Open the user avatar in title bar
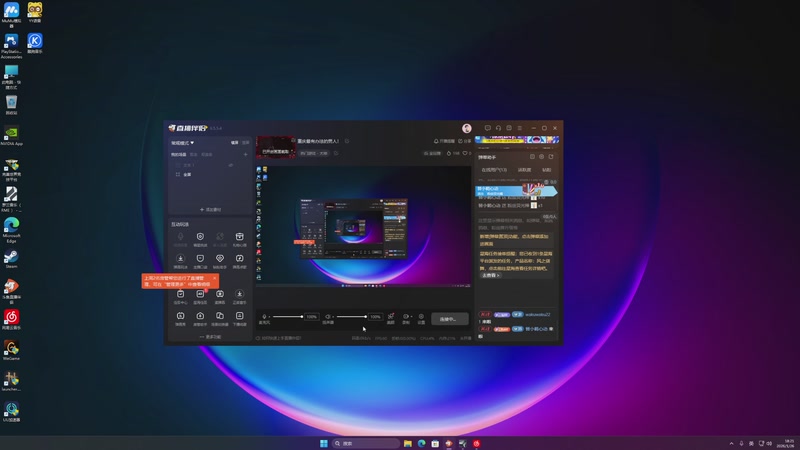Screen dimensions: 800x450 466,128
